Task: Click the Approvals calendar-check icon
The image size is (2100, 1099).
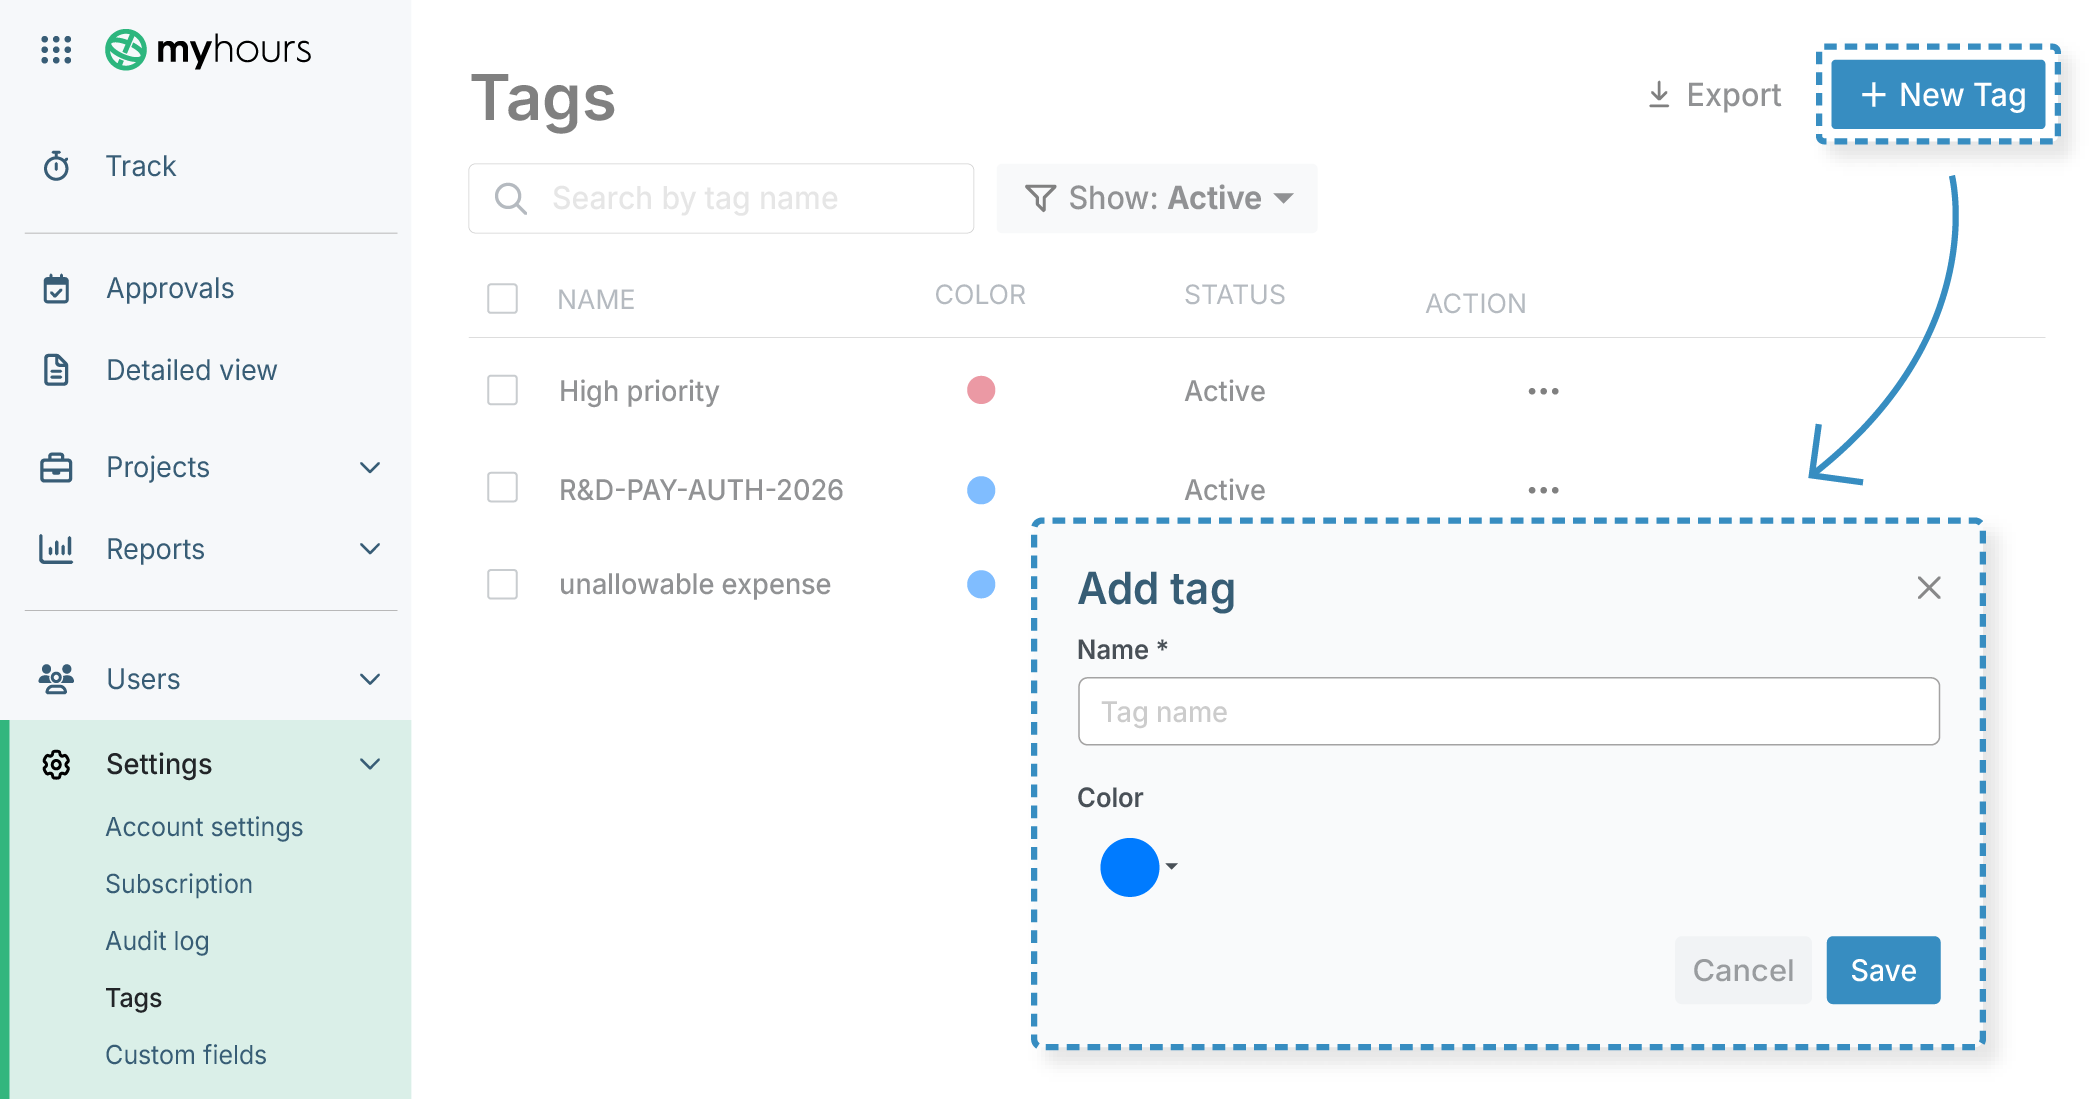Action: [56, 289]
